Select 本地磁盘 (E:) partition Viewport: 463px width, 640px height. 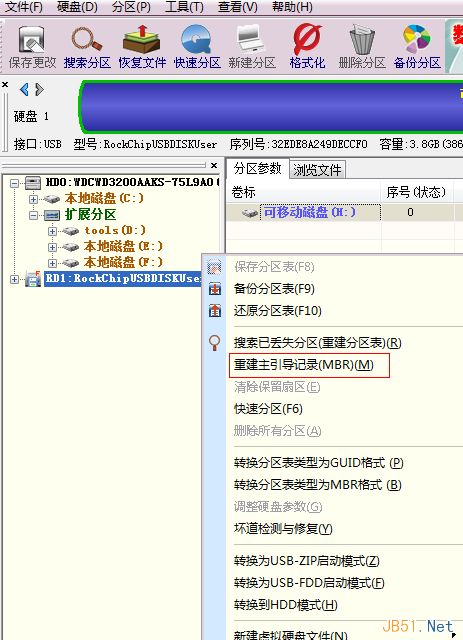(123, 247)
